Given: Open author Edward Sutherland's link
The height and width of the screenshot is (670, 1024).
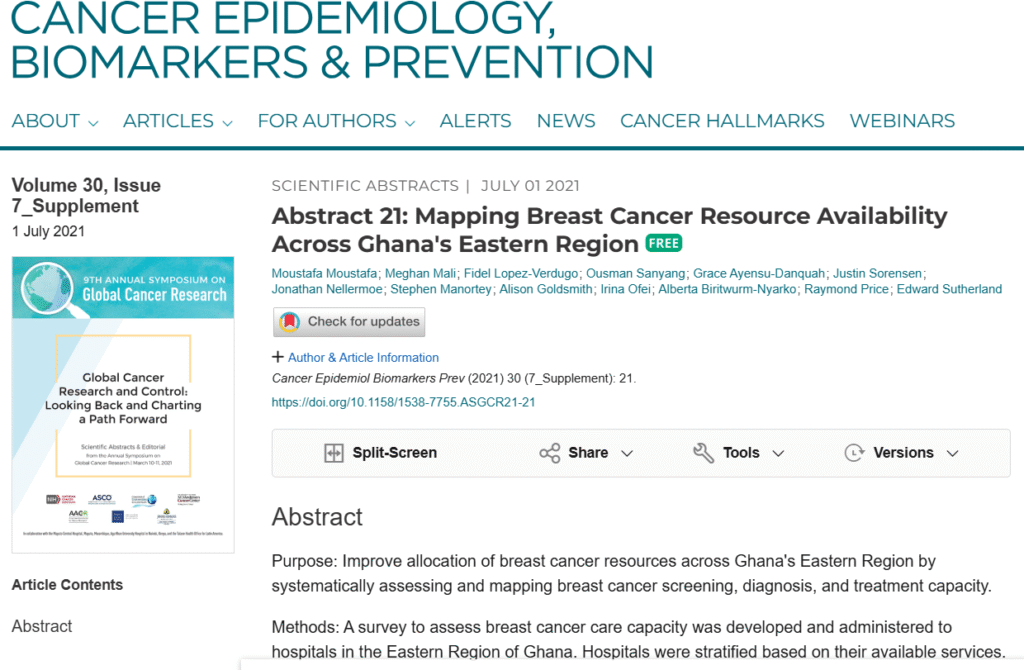Looking at the screenshot, I should tap(949, 289).
